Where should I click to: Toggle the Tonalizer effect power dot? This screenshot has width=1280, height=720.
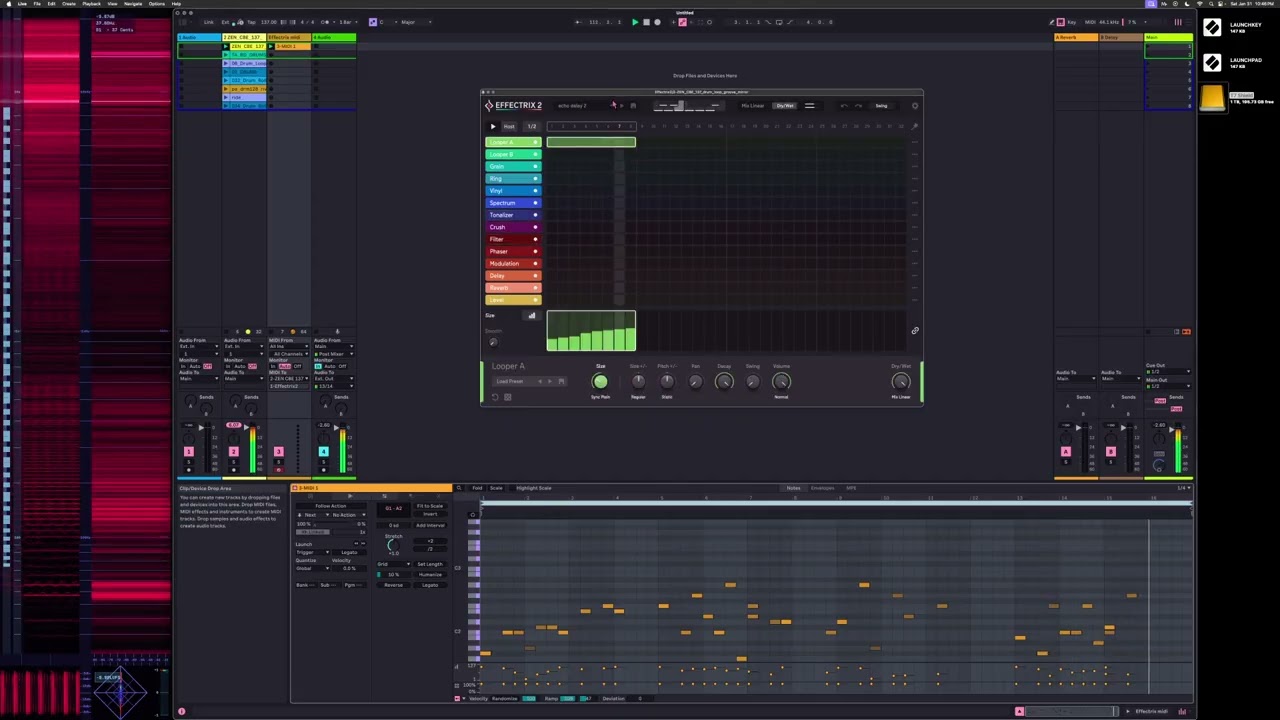[x=535, y=215]
